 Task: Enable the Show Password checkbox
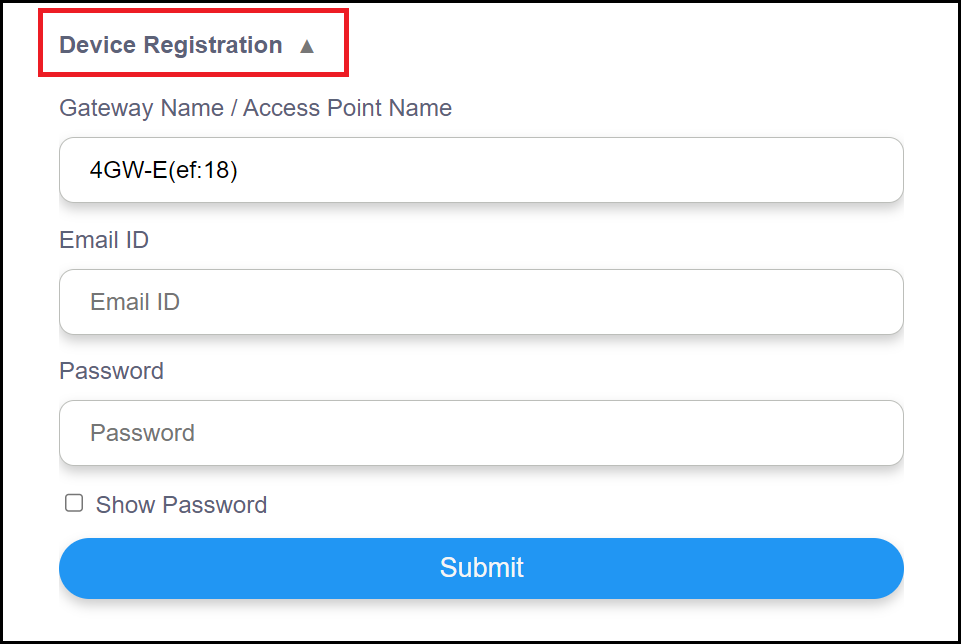click(x=74, y=503)
